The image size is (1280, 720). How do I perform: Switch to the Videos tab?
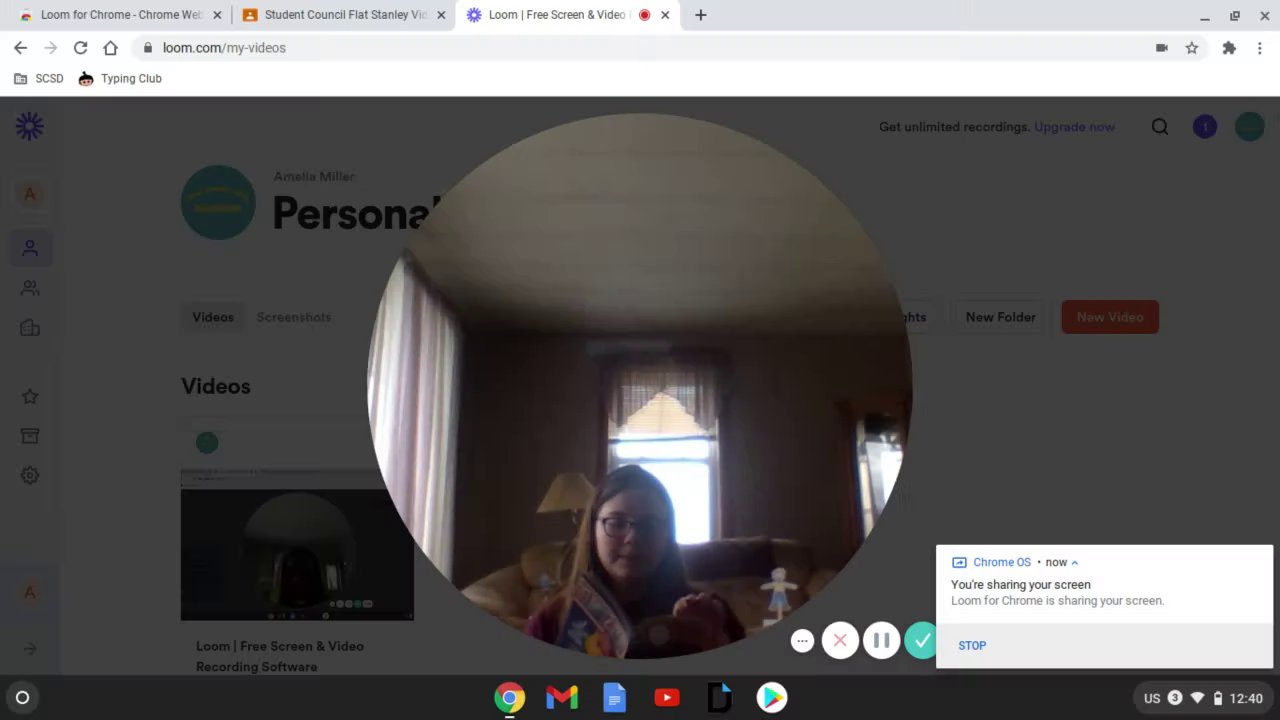(213, 317)
